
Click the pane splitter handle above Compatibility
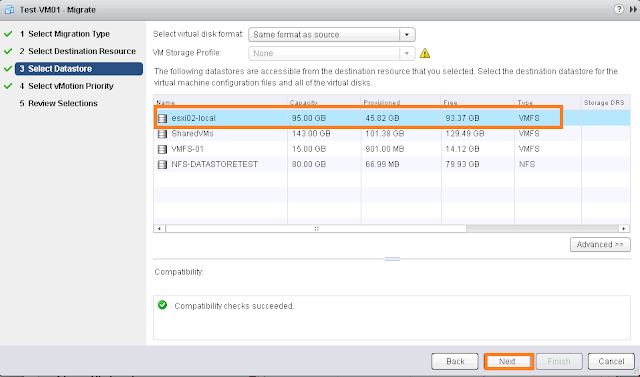(x=392, y=259)
